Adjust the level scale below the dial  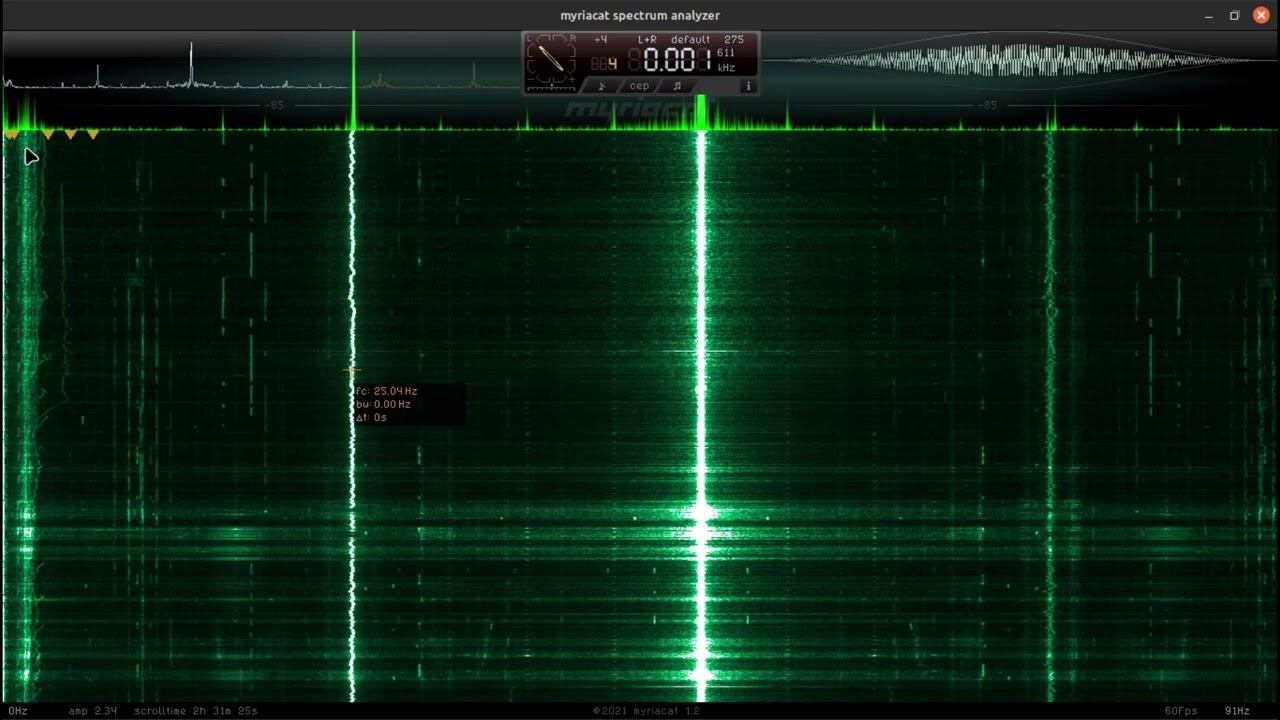(x=551, y=89)
